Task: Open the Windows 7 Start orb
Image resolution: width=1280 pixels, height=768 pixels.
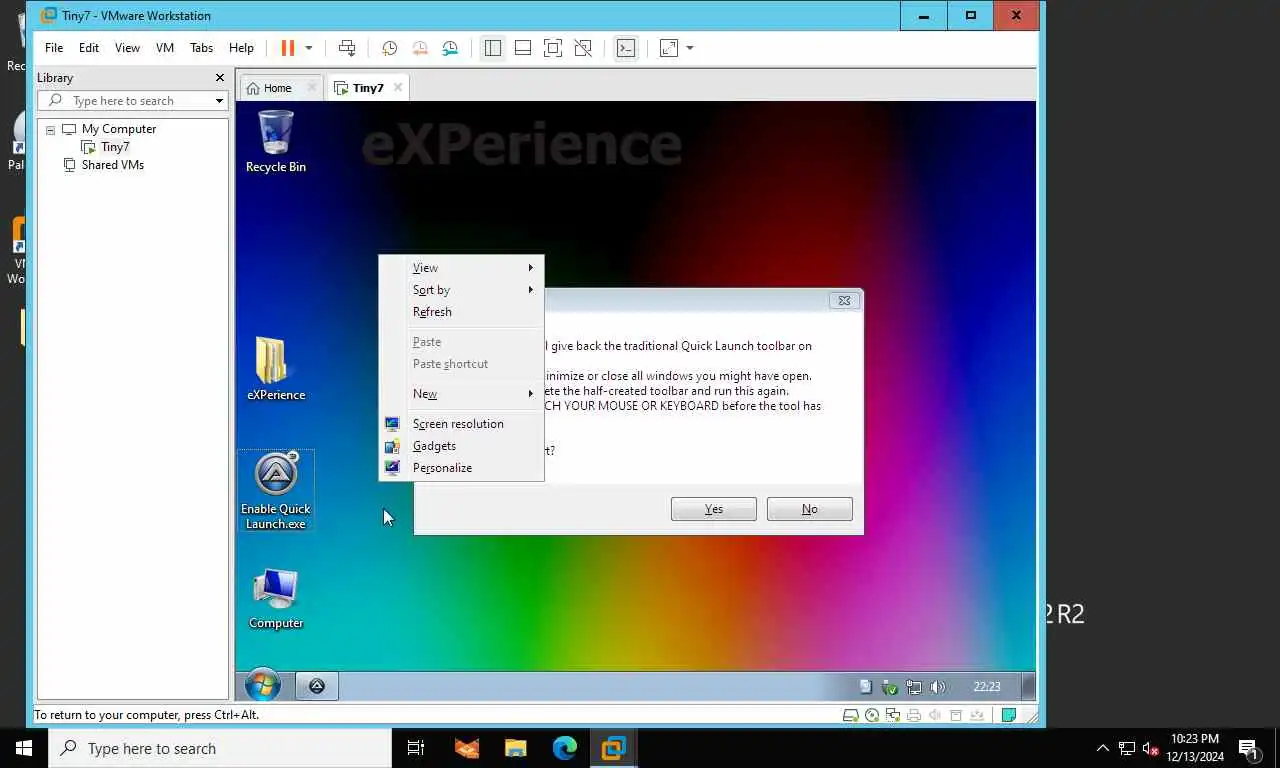Action: [263, 686]
